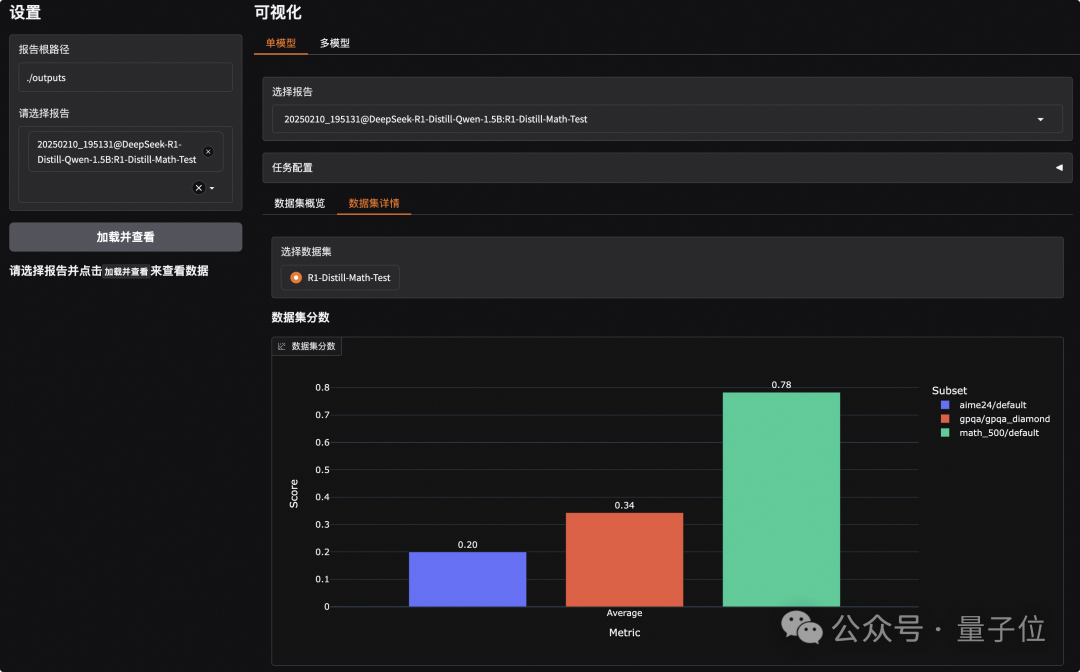Open the 数据集概览 tab
1080x672 pixels.
point(300,203)
